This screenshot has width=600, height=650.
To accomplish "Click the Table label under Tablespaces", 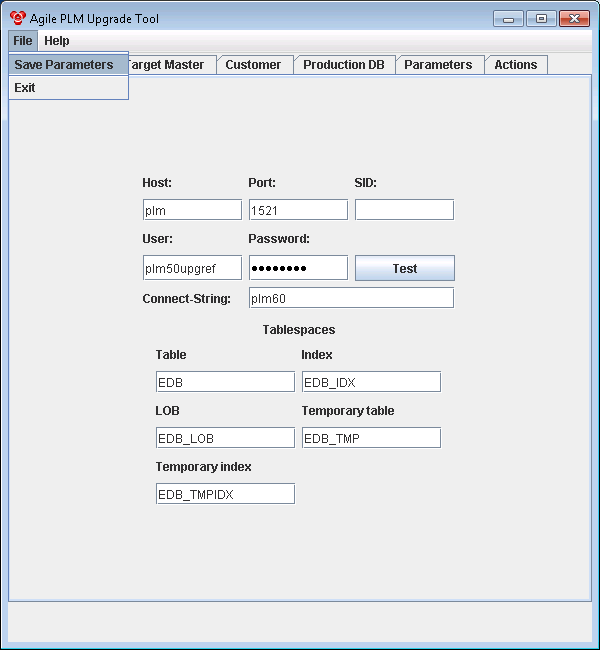I will point(171,355).
